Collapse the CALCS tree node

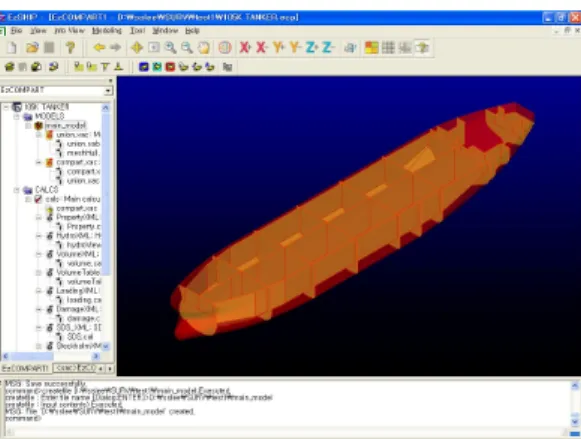16,190
